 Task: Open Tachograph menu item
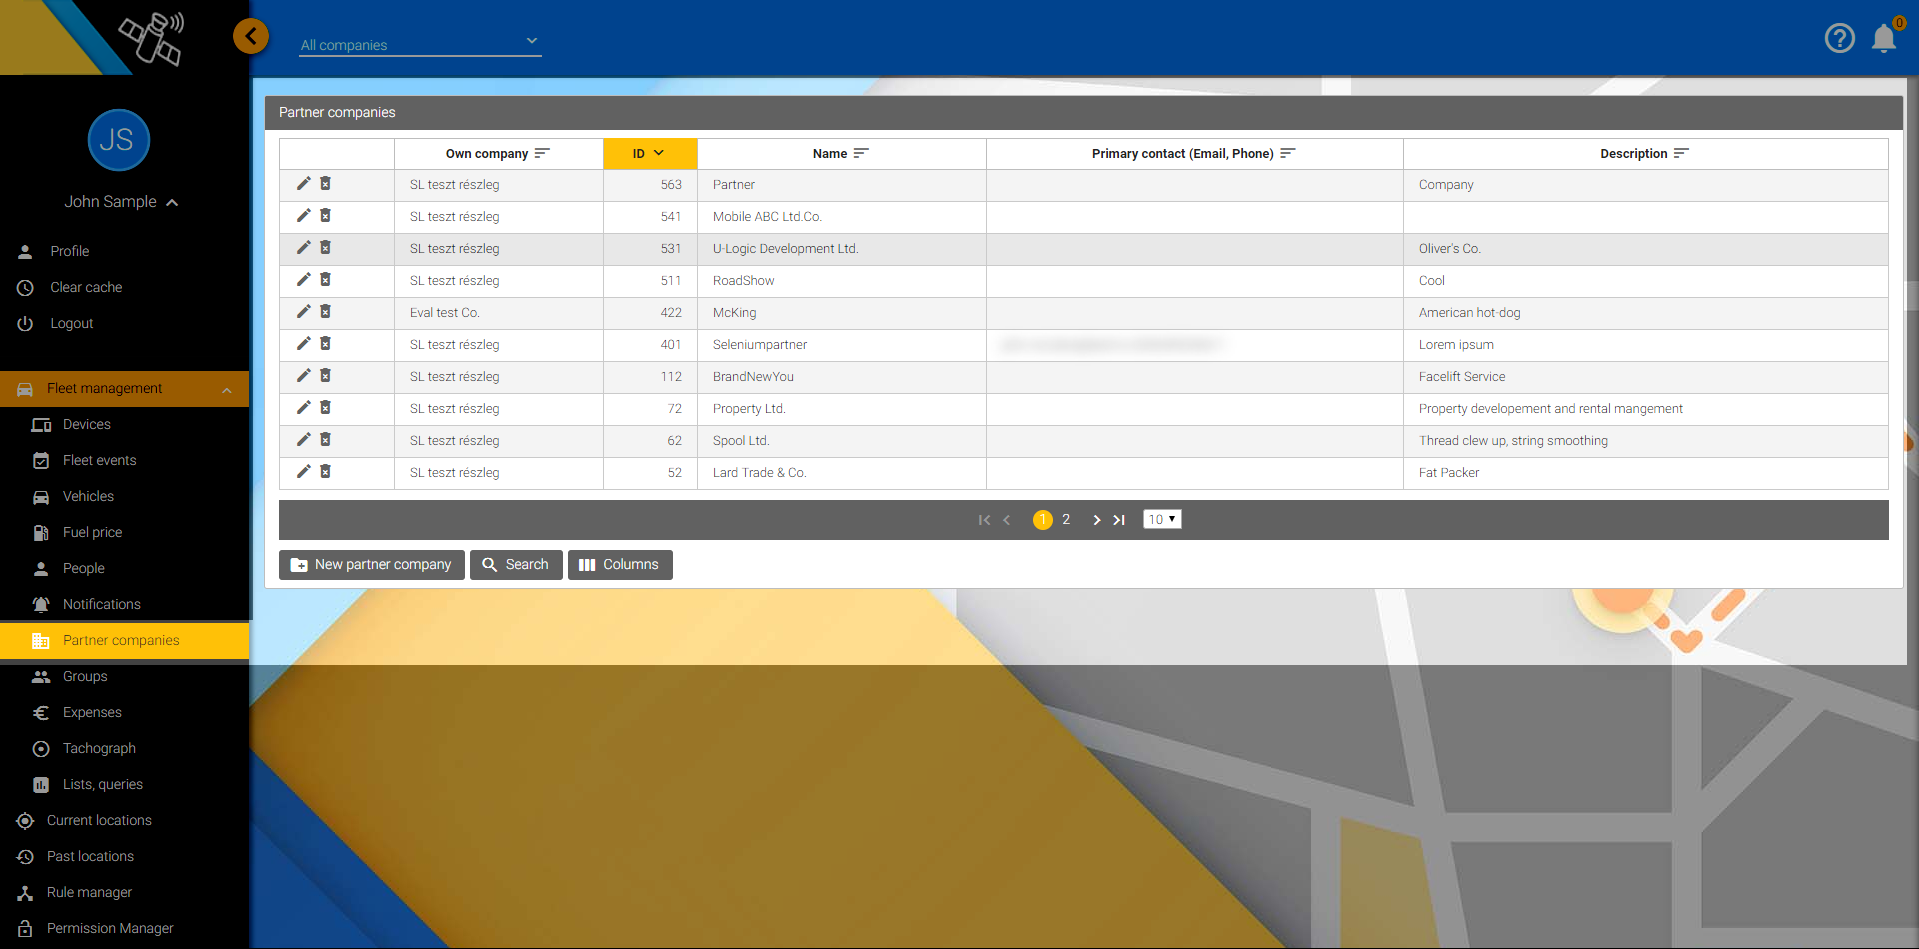tap(99, 749)
